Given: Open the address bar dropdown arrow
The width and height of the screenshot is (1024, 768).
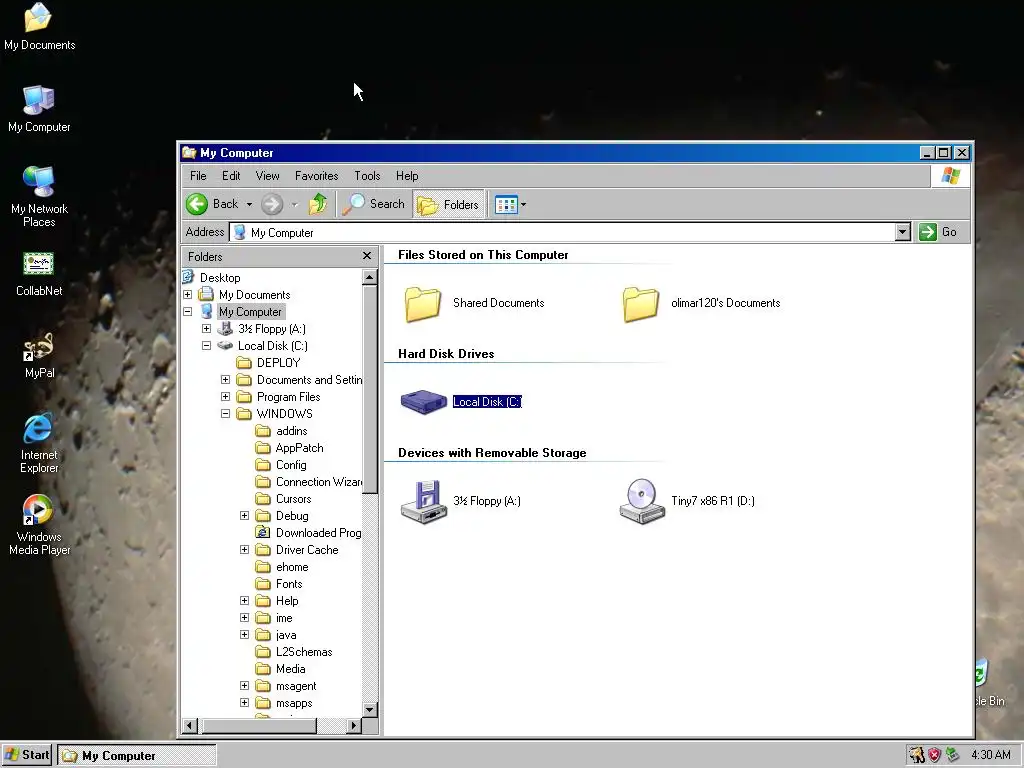Looking at the screenshot, I should (x=903, y=232).
